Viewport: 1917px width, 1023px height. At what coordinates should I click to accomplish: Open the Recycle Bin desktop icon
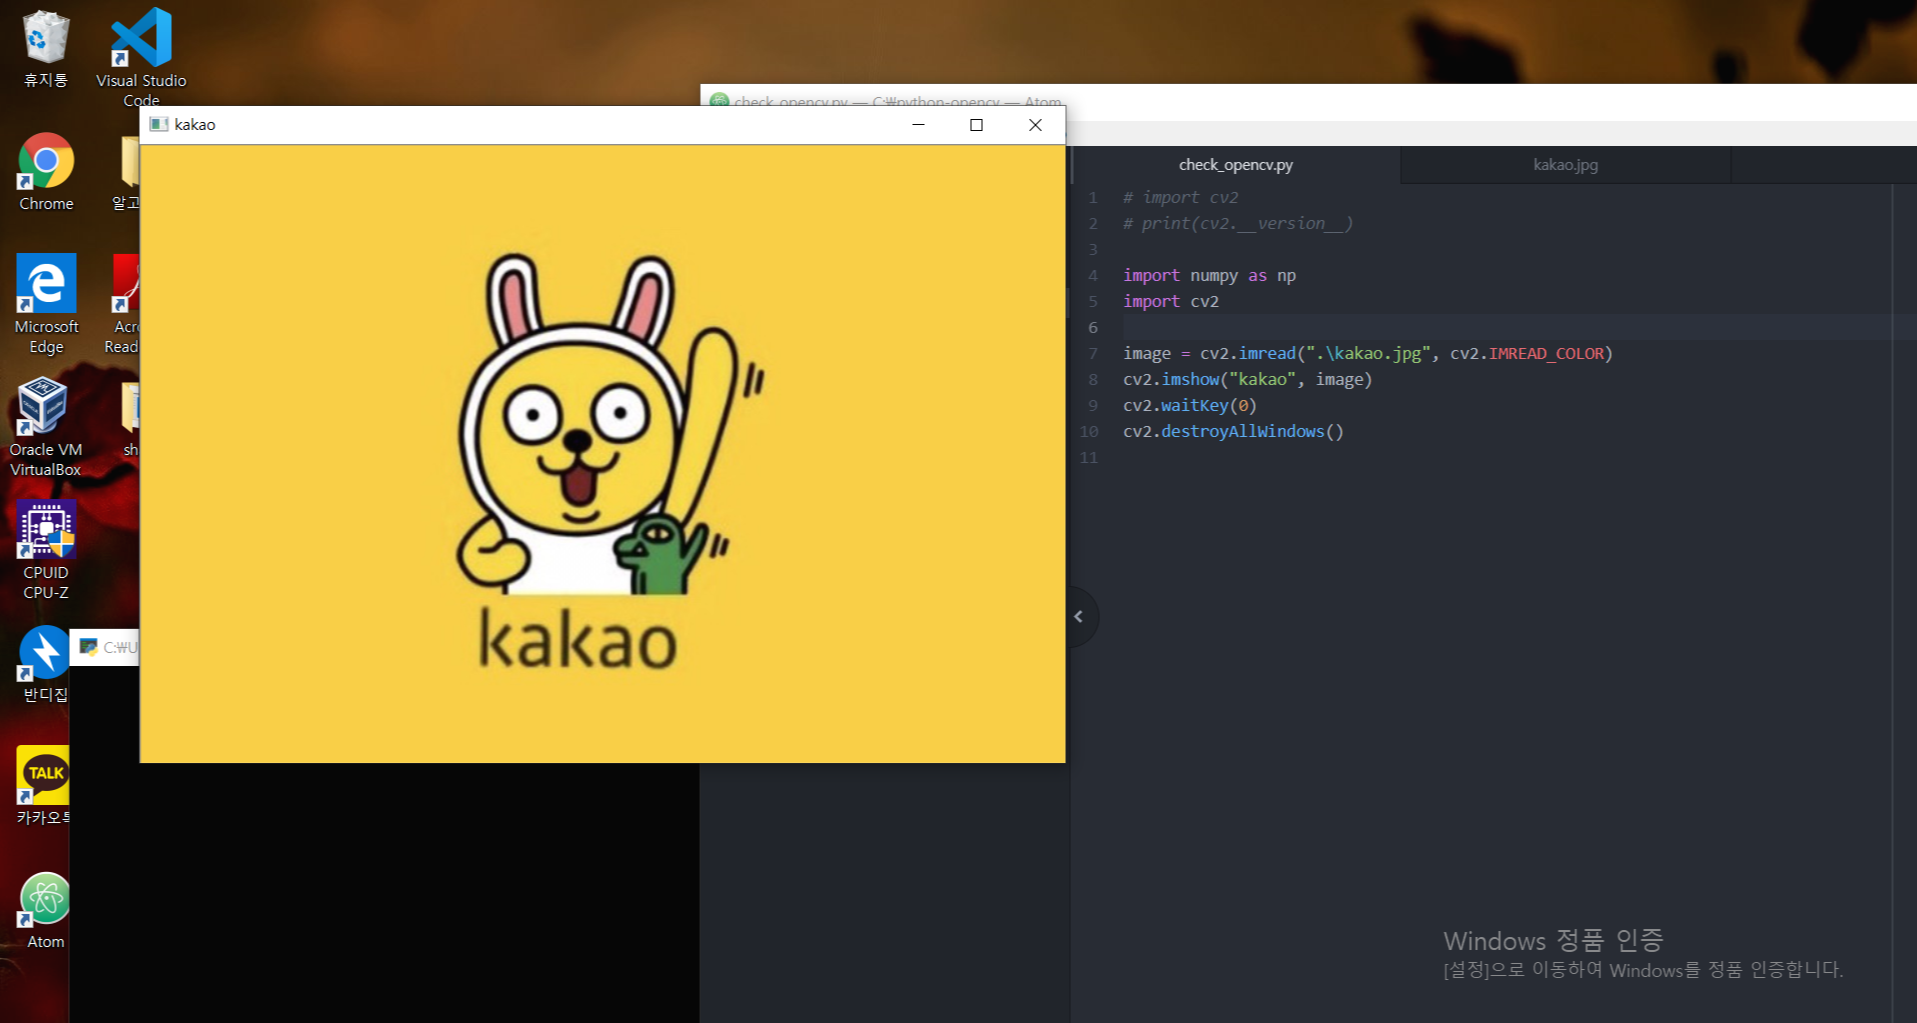point(45,48)
